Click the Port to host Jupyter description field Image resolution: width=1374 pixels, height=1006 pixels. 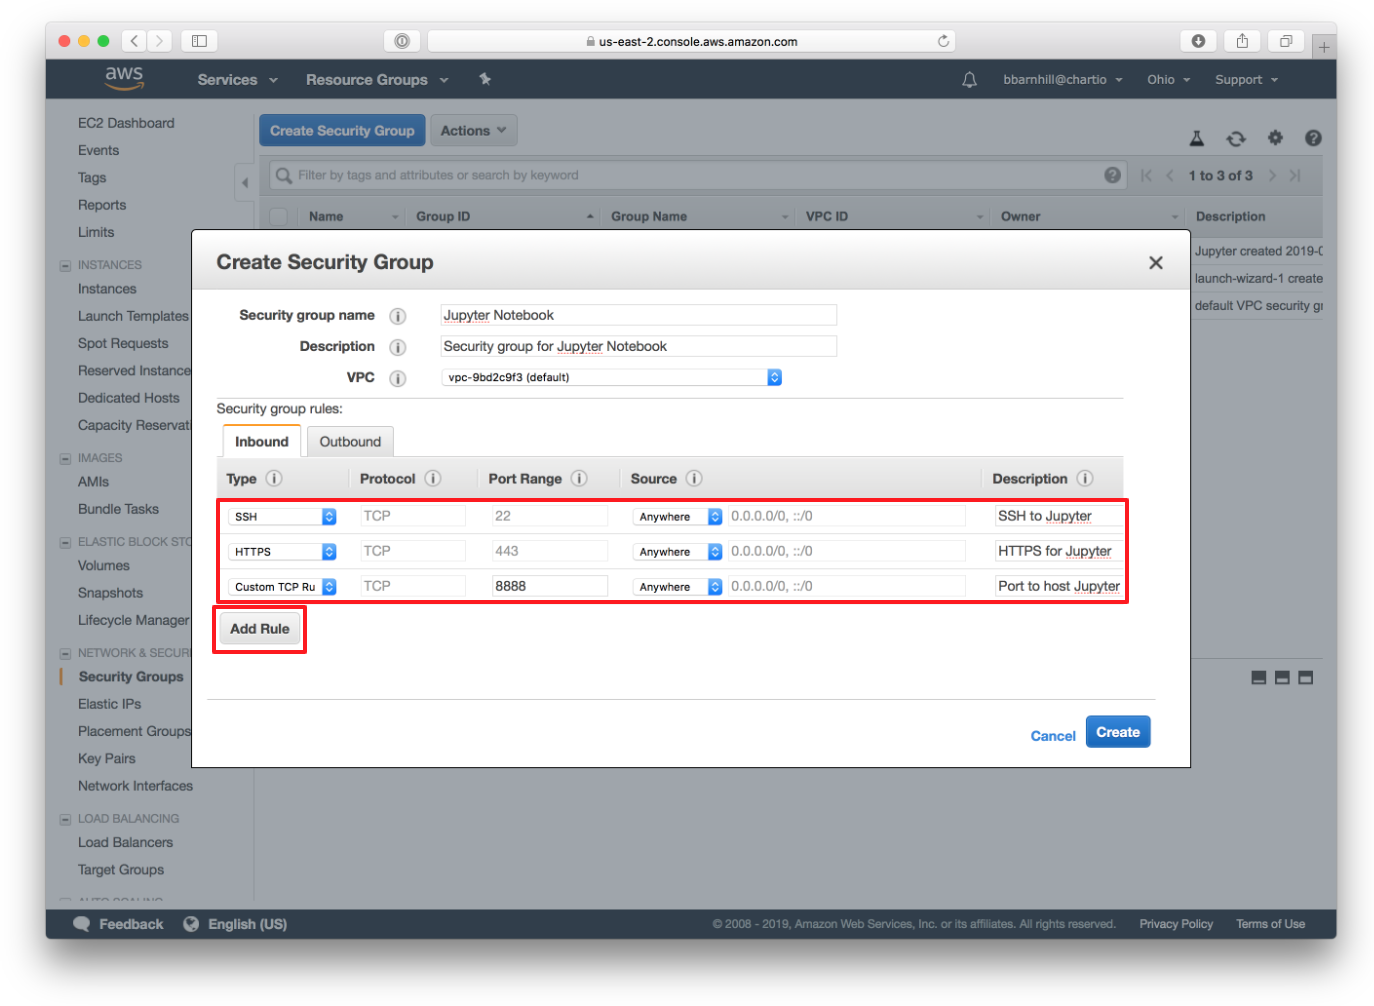point(1058,586)
